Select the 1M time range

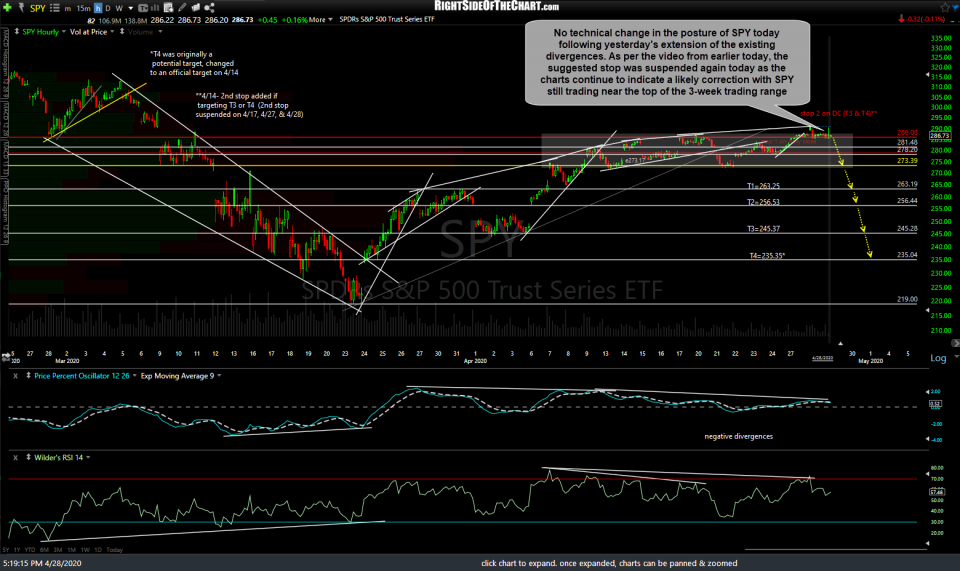pyautogui.click(x=72, y=550)
